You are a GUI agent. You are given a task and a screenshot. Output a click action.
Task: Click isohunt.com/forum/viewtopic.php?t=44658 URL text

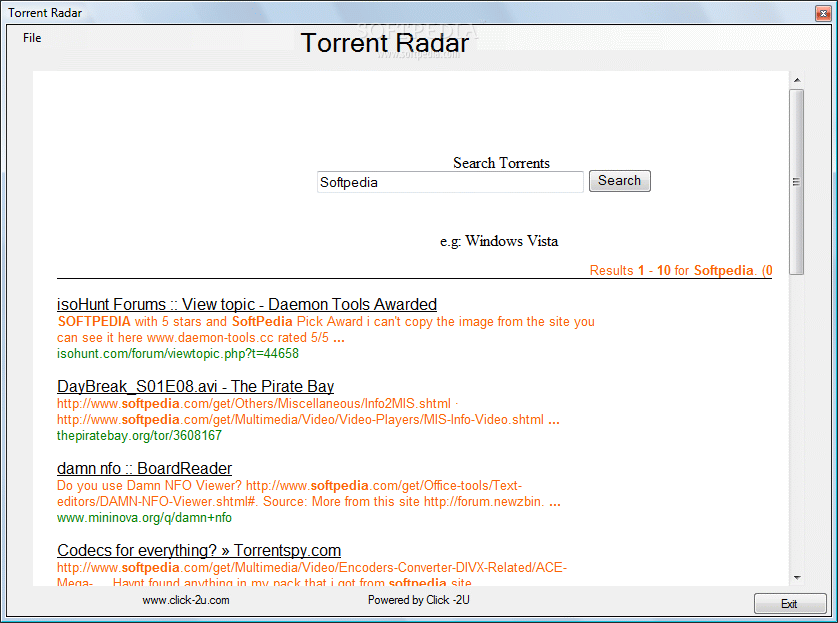coord(178,354)
